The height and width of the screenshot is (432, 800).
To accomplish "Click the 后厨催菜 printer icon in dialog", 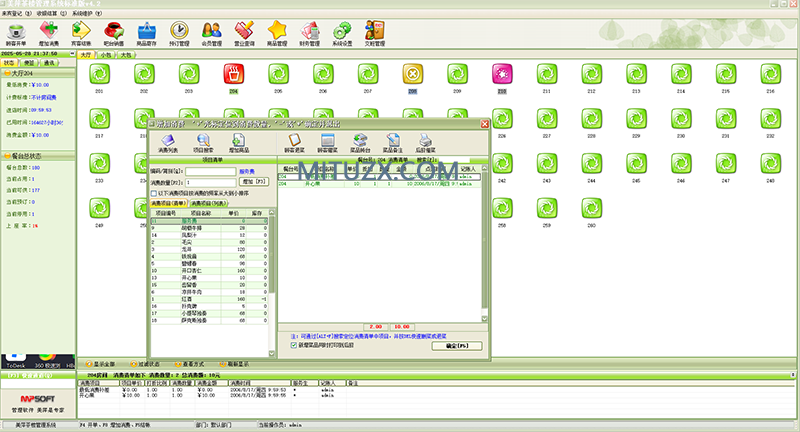I will tap(425, 143).
